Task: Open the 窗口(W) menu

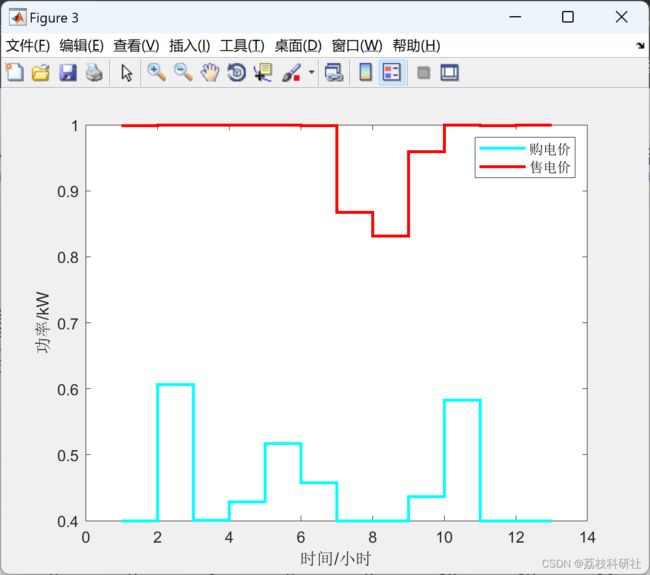Action: [x=357, y=46]
